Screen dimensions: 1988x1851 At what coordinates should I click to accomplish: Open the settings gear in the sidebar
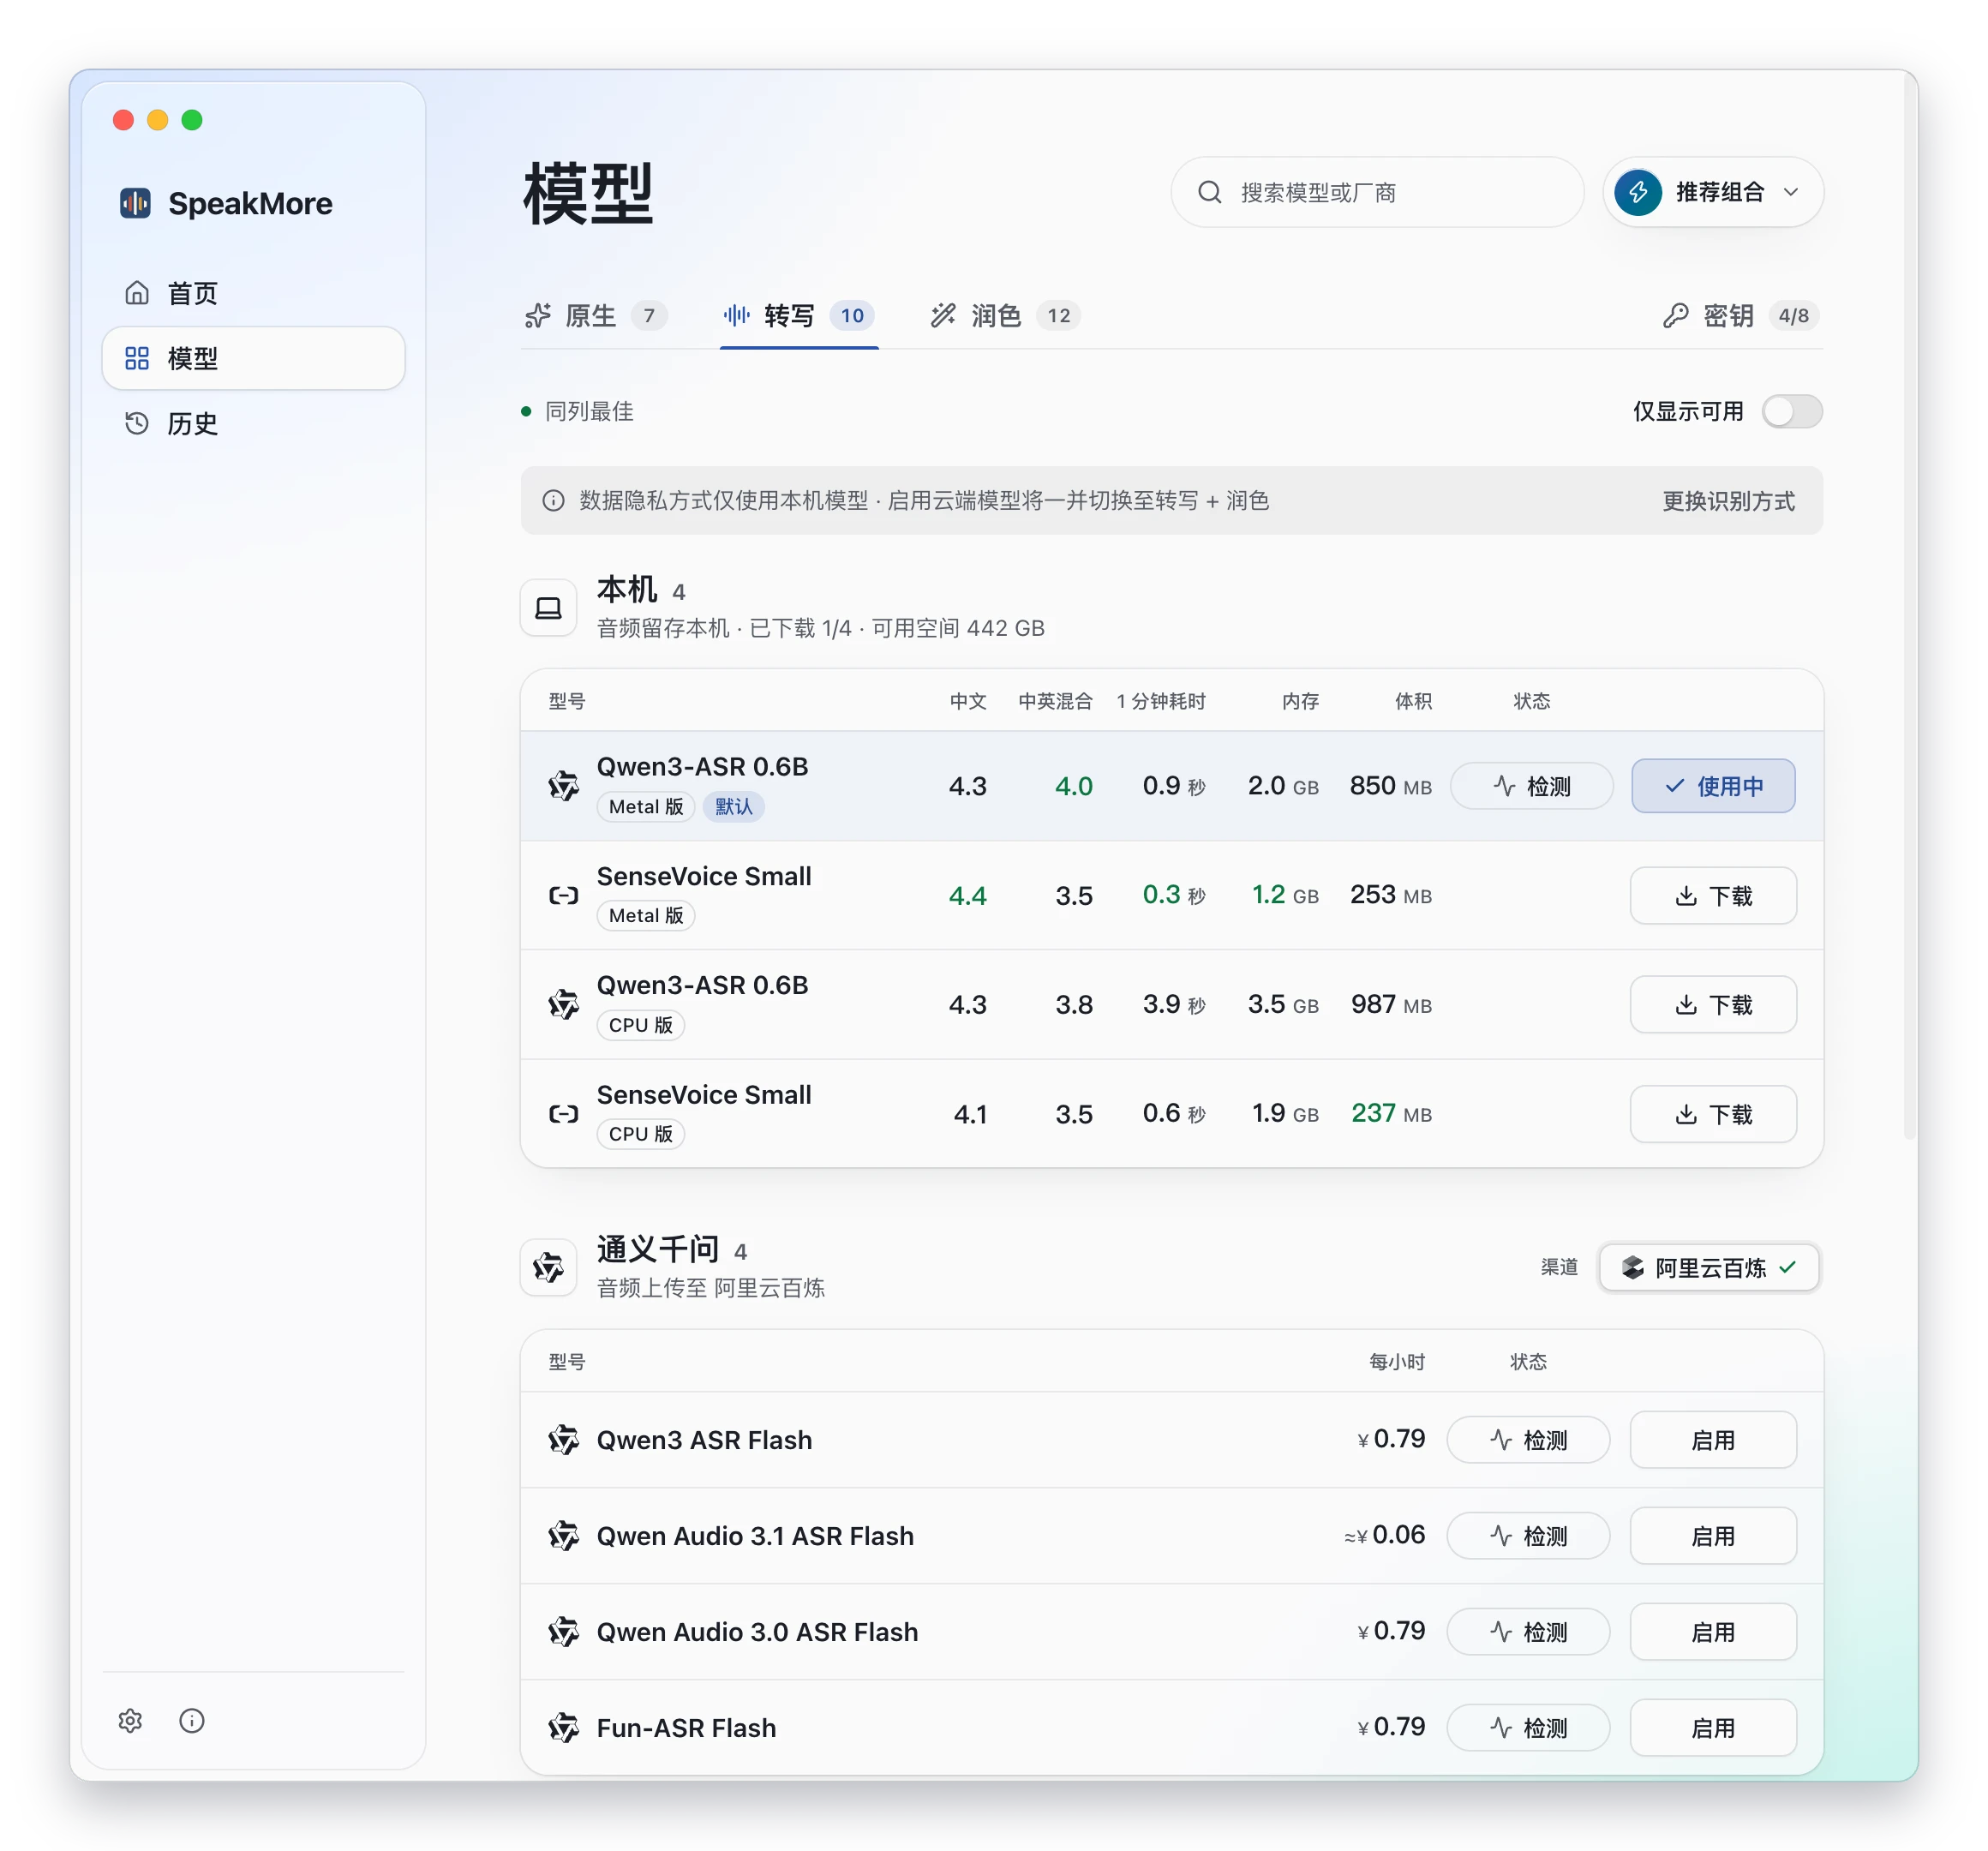130,1720
